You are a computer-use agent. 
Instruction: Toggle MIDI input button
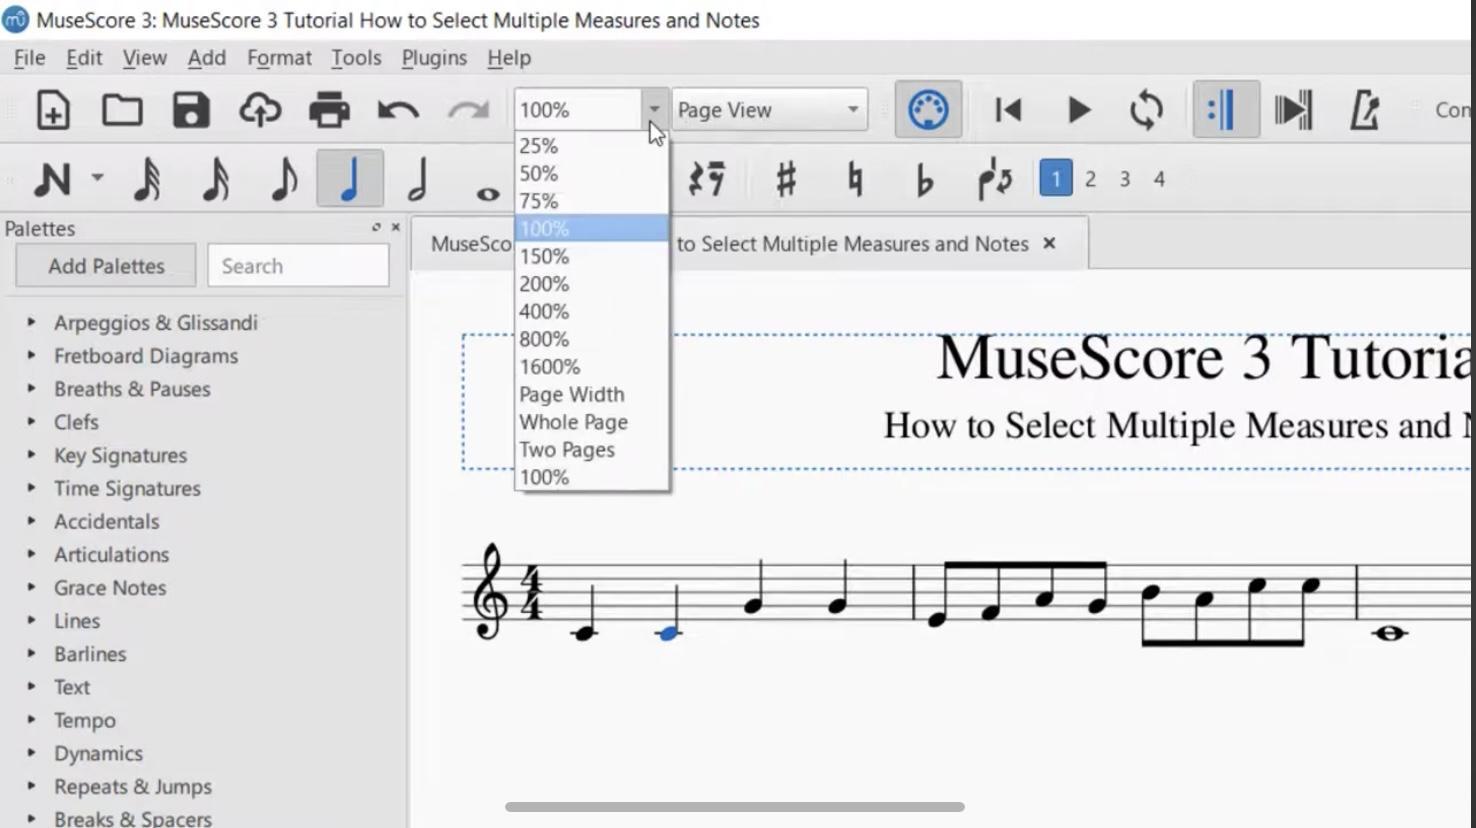pos(928,109)
